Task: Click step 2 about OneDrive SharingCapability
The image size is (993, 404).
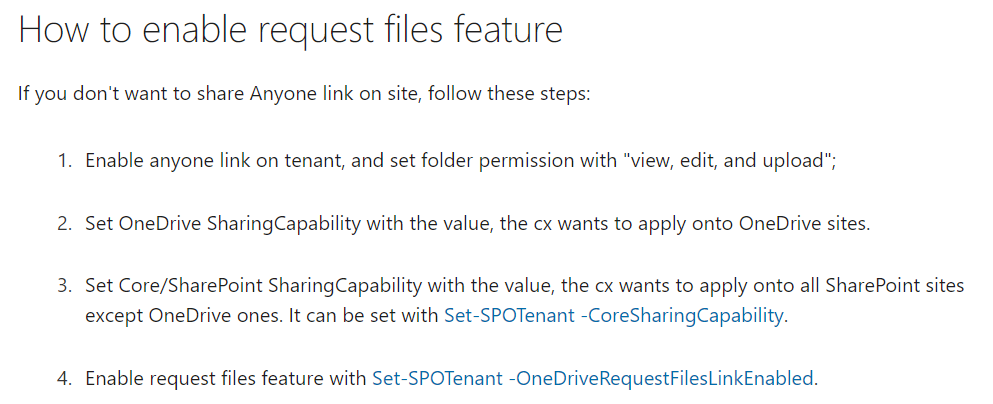Action: pyautogui.click(x=478, y=224)
